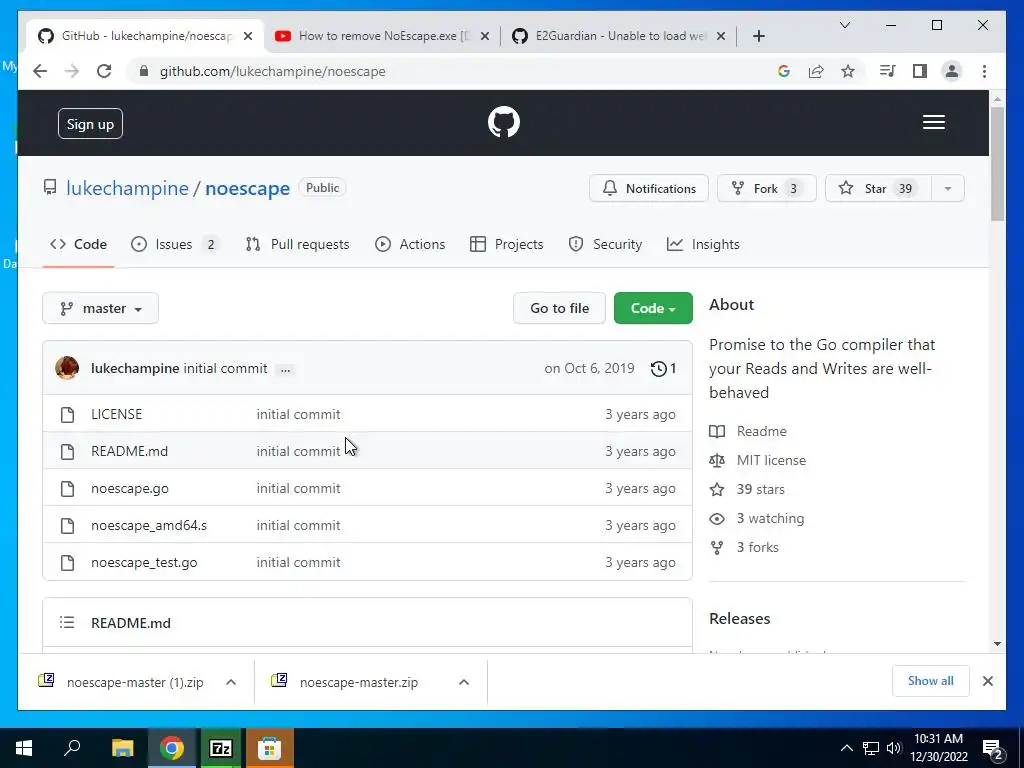Open the Insights tab

click(x=703, y=244)
